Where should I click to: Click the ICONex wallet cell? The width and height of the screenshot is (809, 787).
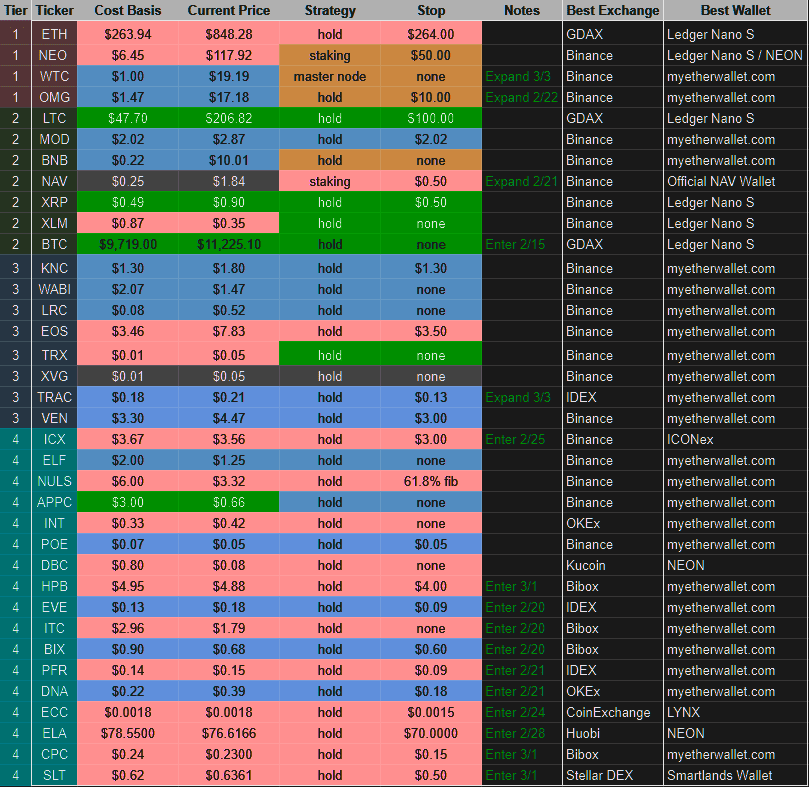click(736, 439)
